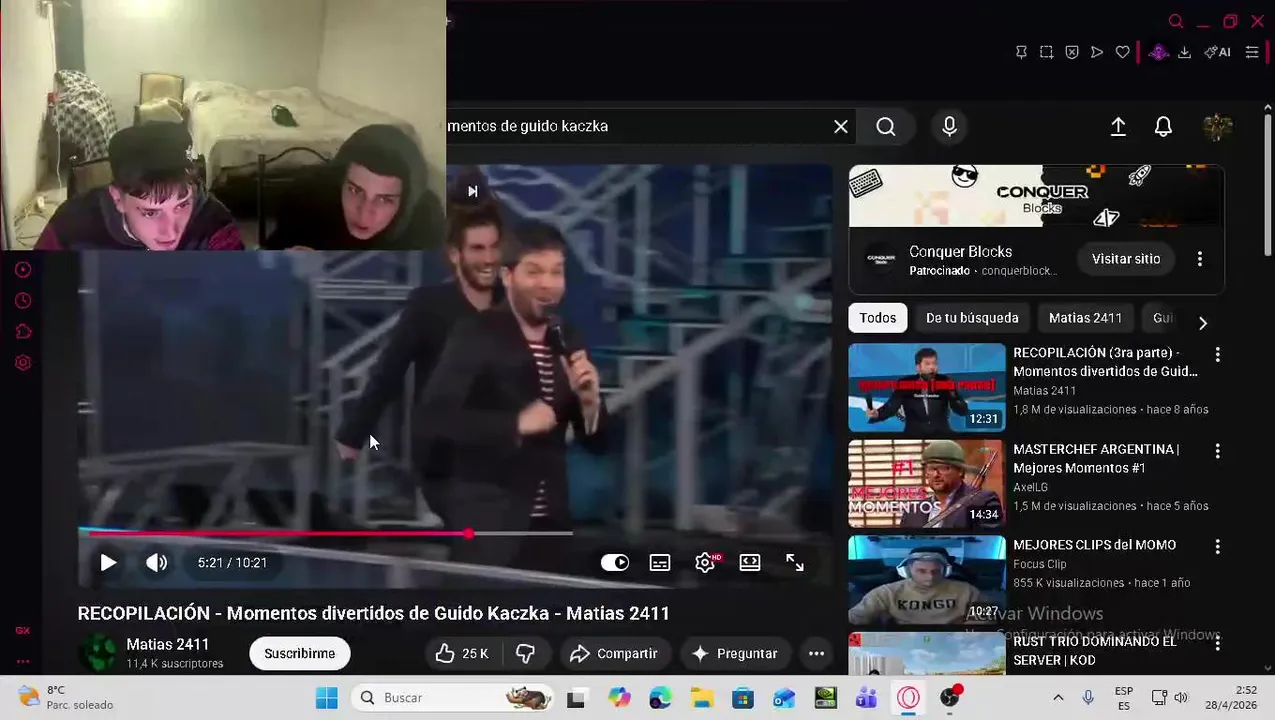Open the Windows Start menu

[327, 698]
